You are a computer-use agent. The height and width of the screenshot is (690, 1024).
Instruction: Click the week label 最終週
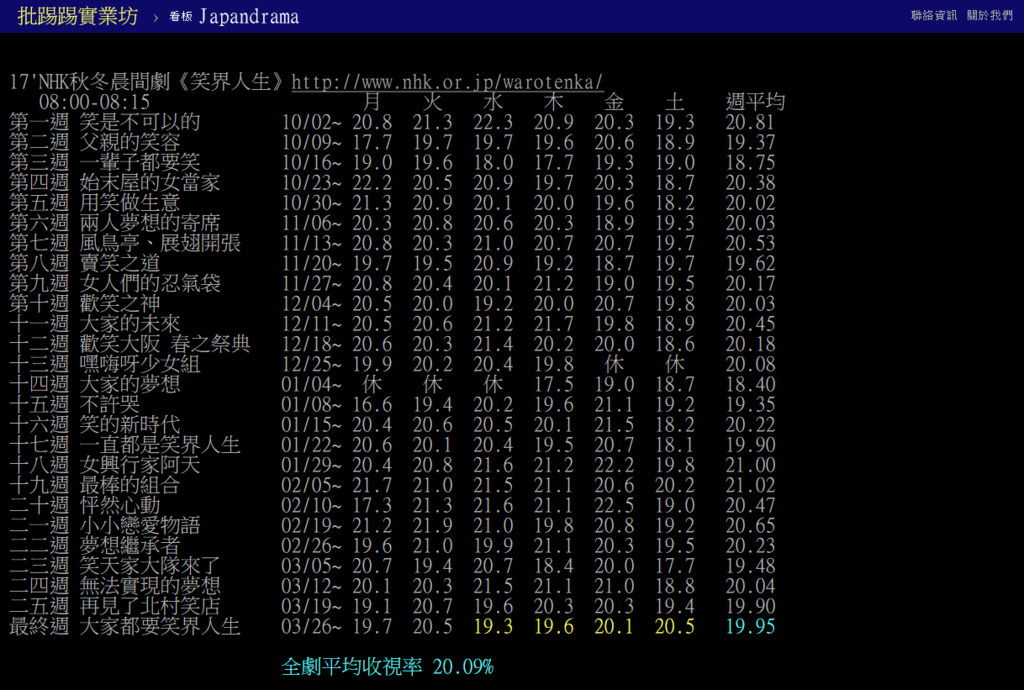pyautogui.click(x=39, y=627)
